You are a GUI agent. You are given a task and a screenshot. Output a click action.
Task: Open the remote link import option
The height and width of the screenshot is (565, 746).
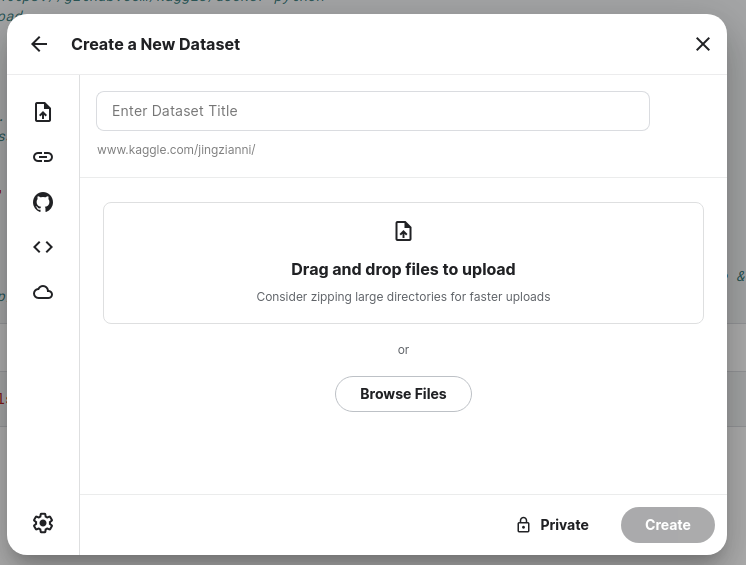pyautogui.click(x=43, y=157)
